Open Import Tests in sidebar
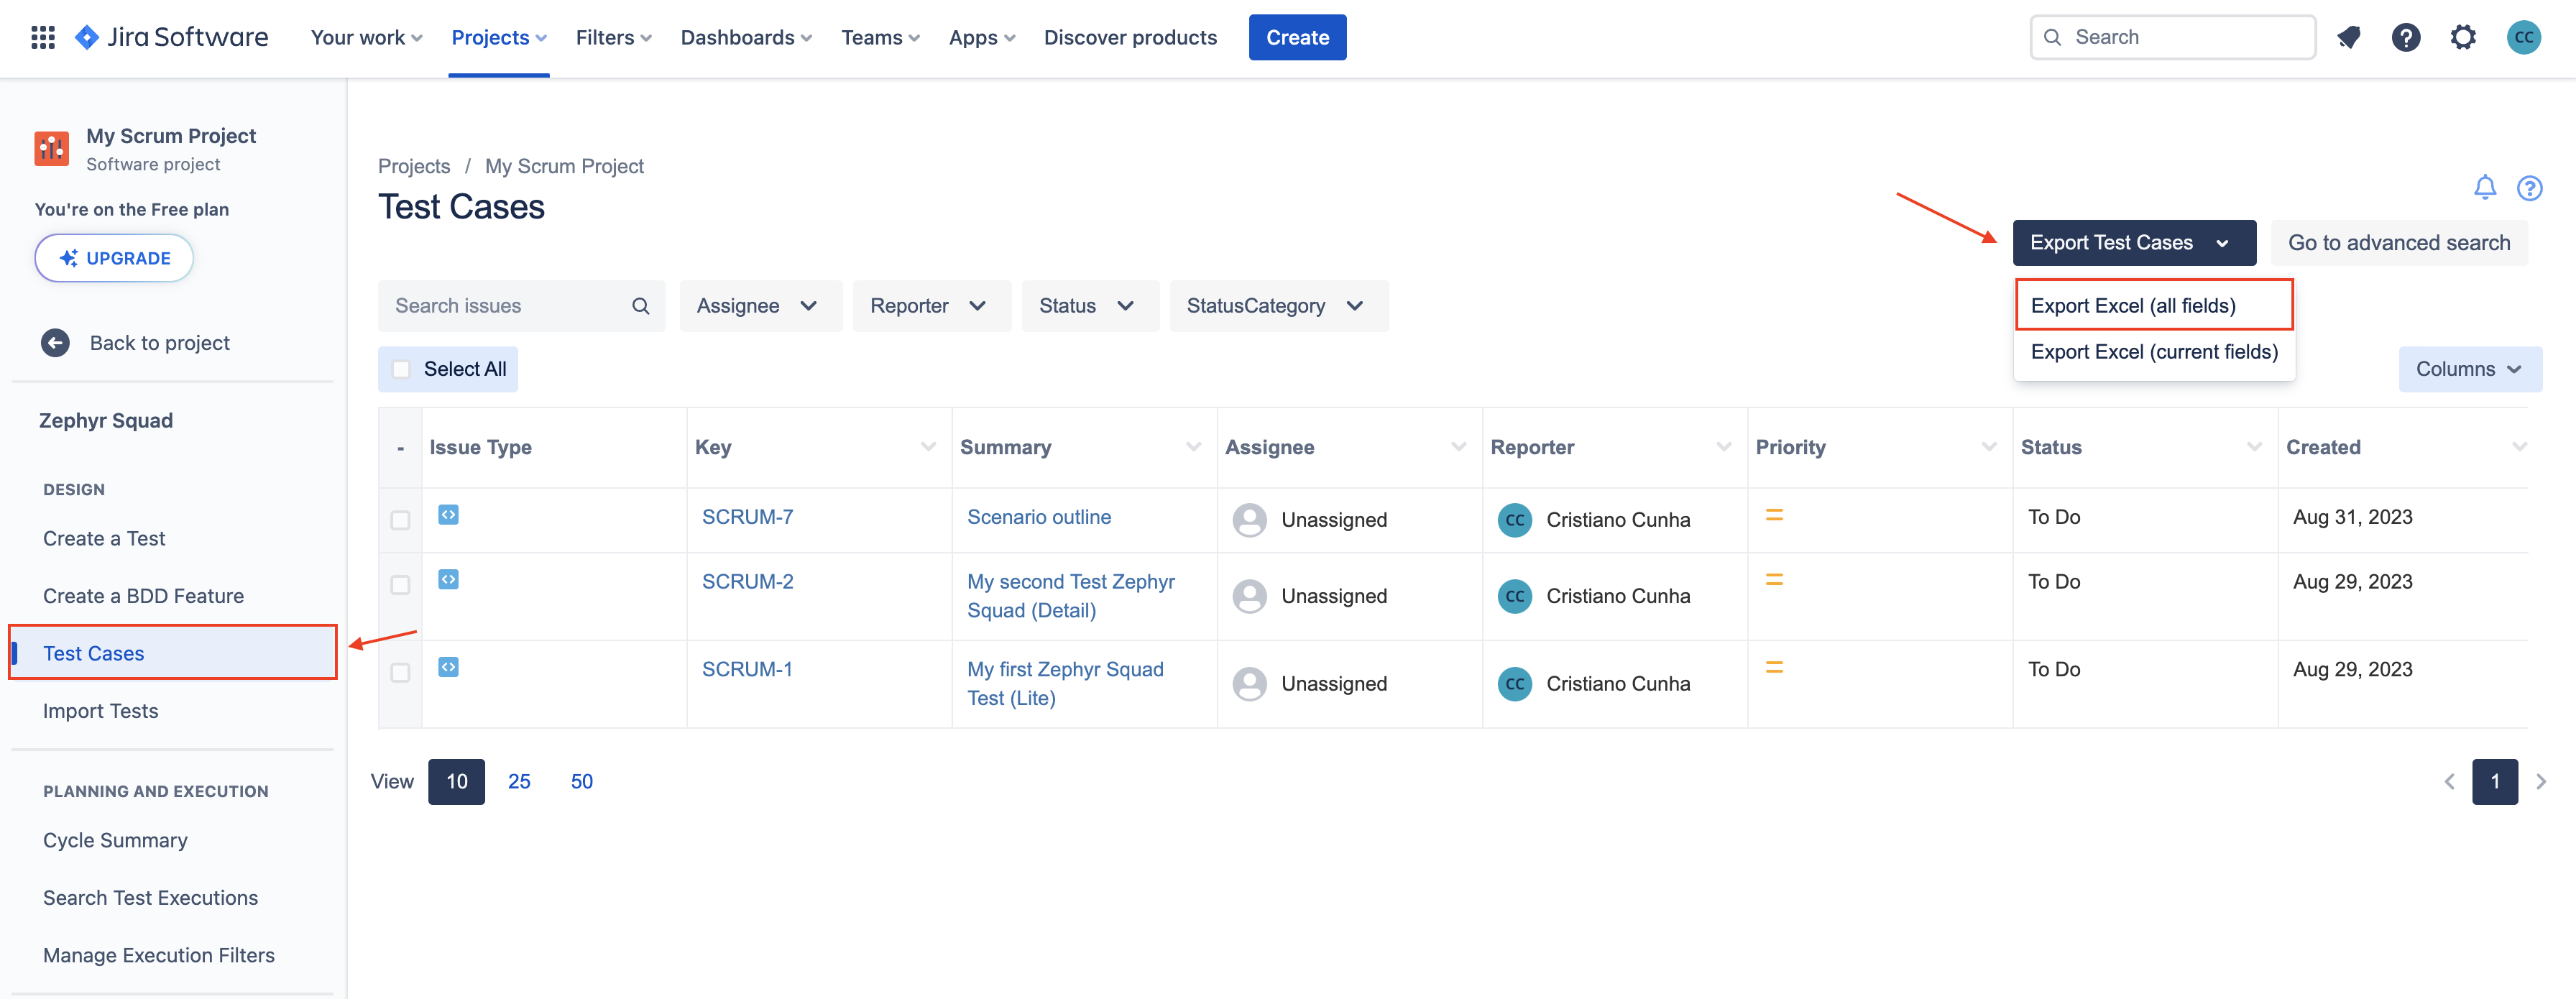 [x=100, y=711]
